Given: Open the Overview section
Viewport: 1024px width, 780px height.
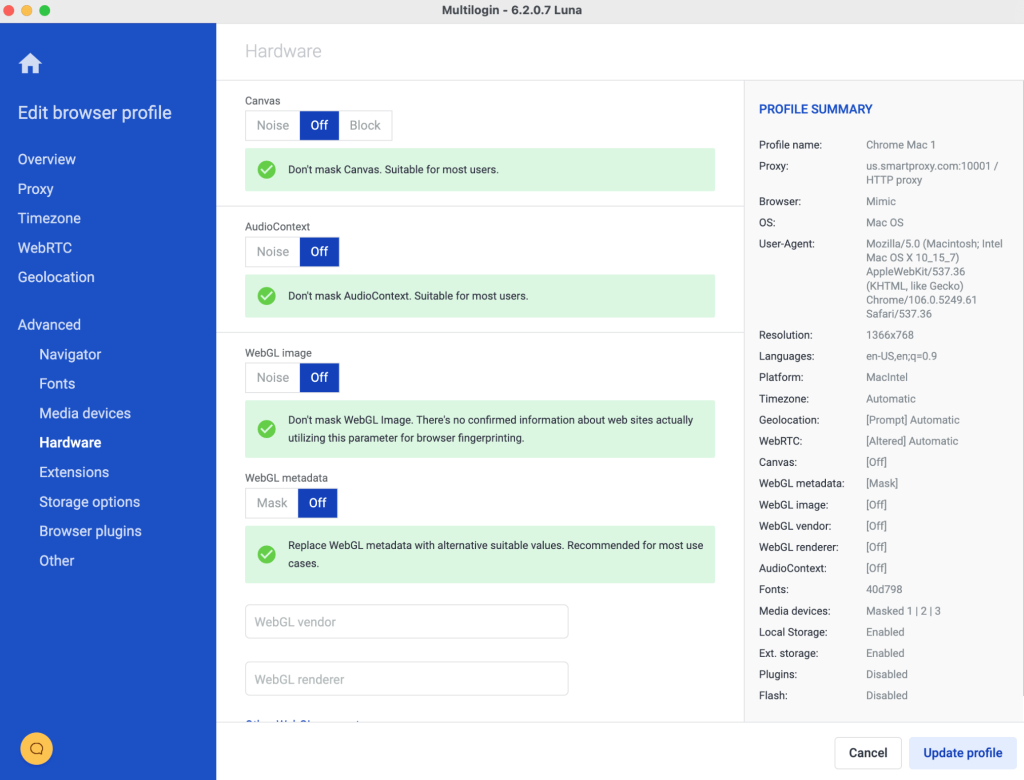Looking at the screenshot, I should pyautogui.click(x=47, y=159).
